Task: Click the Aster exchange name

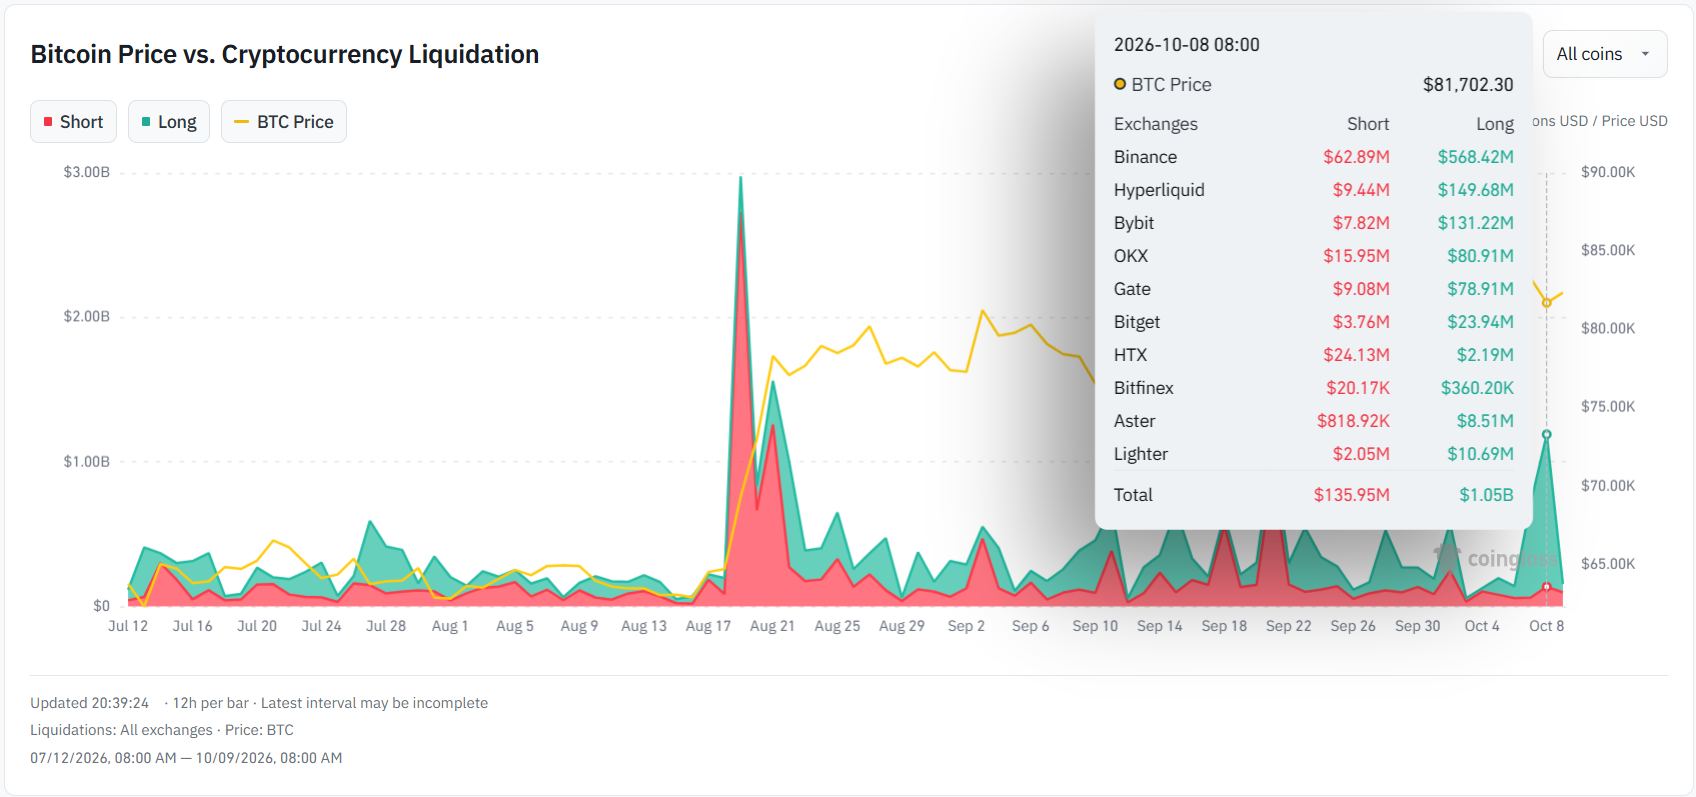Action: coord(1134,421)
